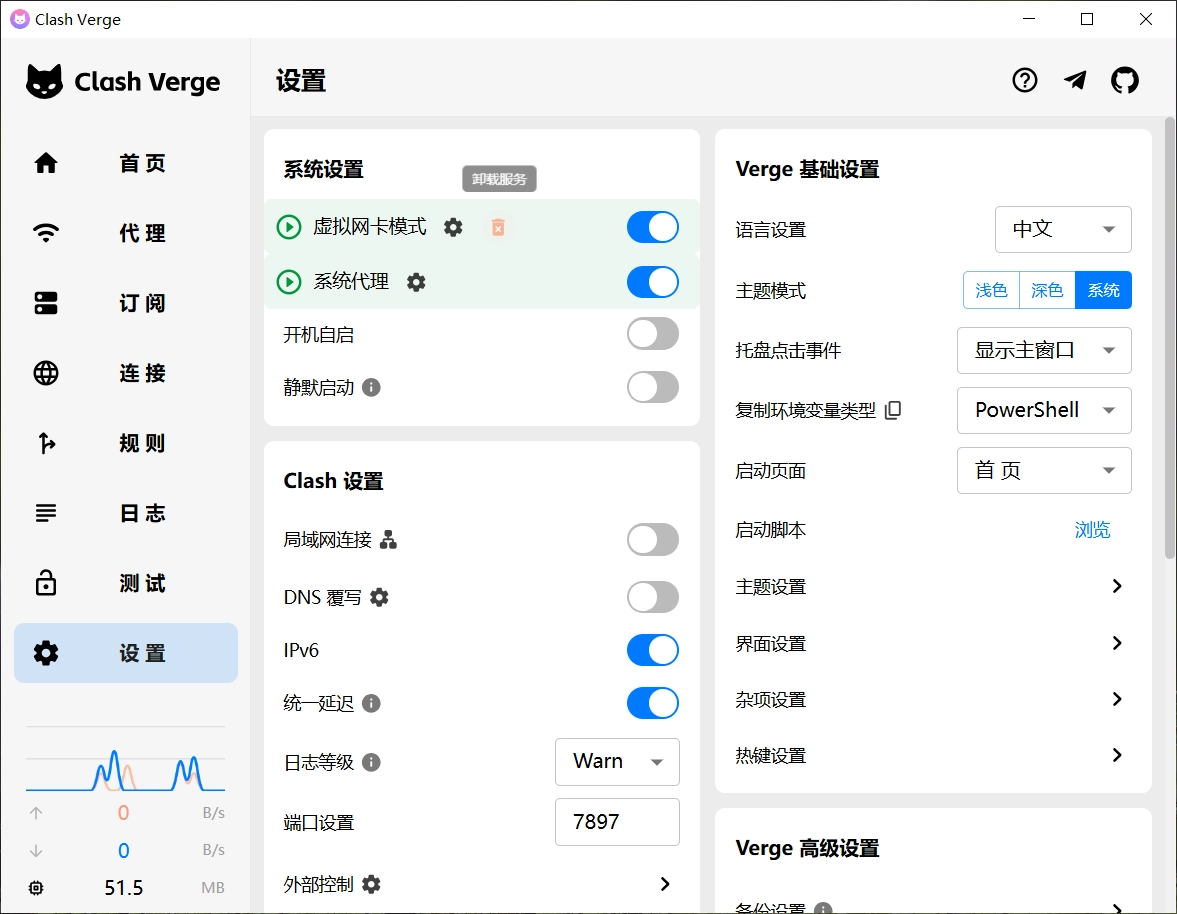Enable 局域网连接 switch
Viewport: 1177px width, 914px height.
click(652, 540)
